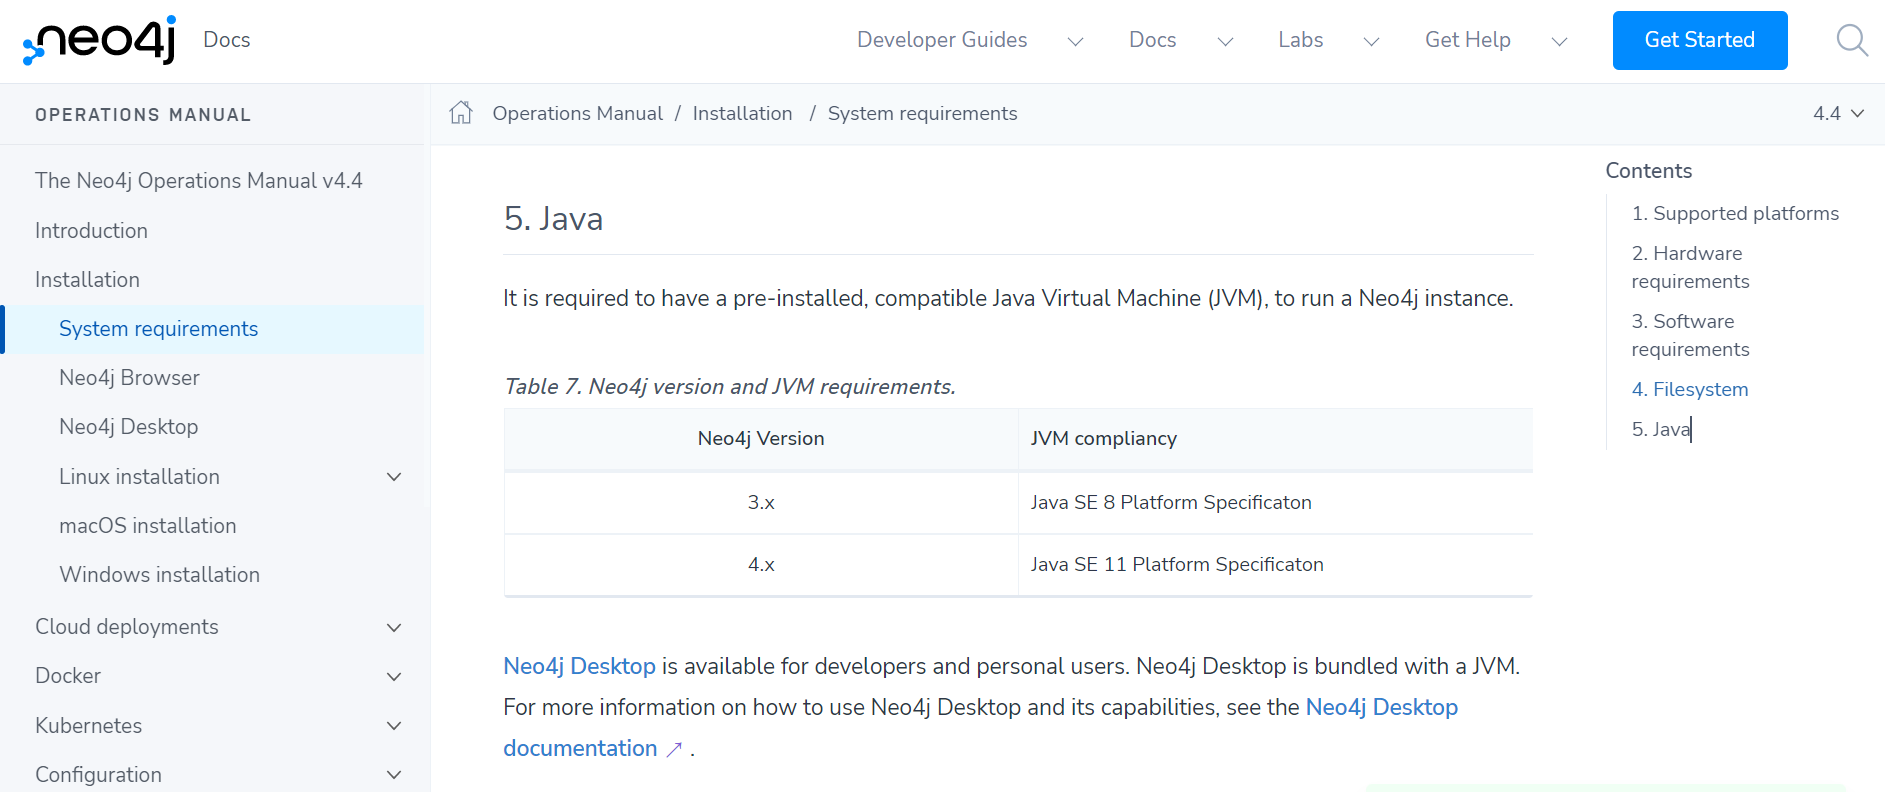Expand the Kubernetes sidebar section

pyautogui.click(x=394, y=726)
